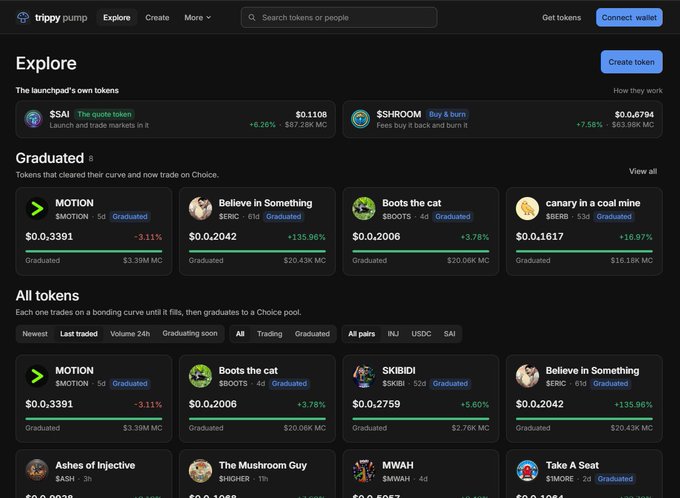Click the $ASH ticker label
Screen dimensions: 680x498
tap(65, 479)
